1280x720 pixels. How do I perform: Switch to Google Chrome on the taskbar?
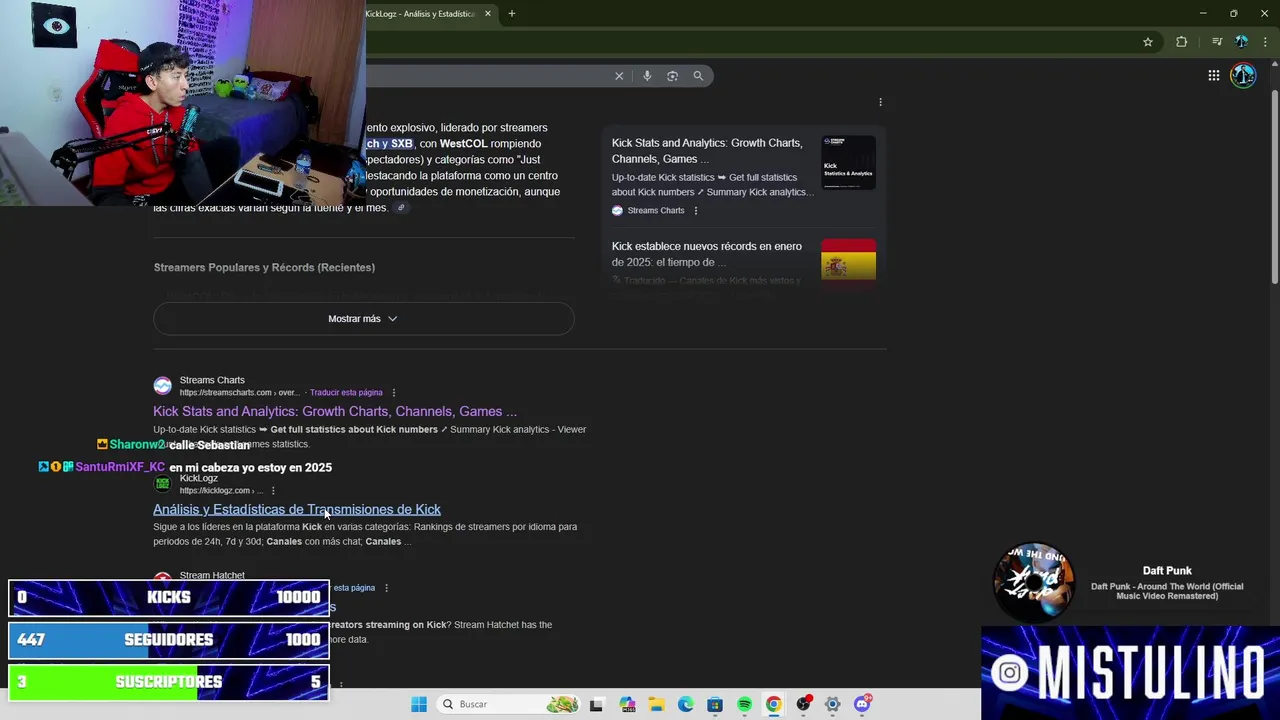coord(774,704)
